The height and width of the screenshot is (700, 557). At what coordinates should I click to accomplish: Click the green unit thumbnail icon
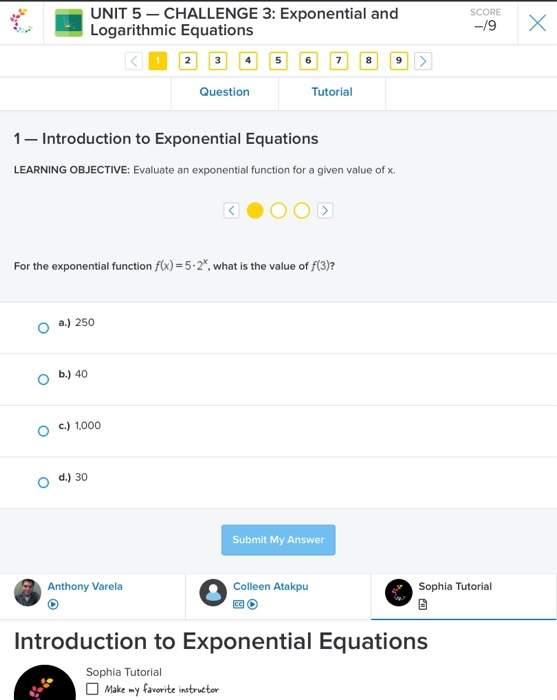(x=69, y=23)
